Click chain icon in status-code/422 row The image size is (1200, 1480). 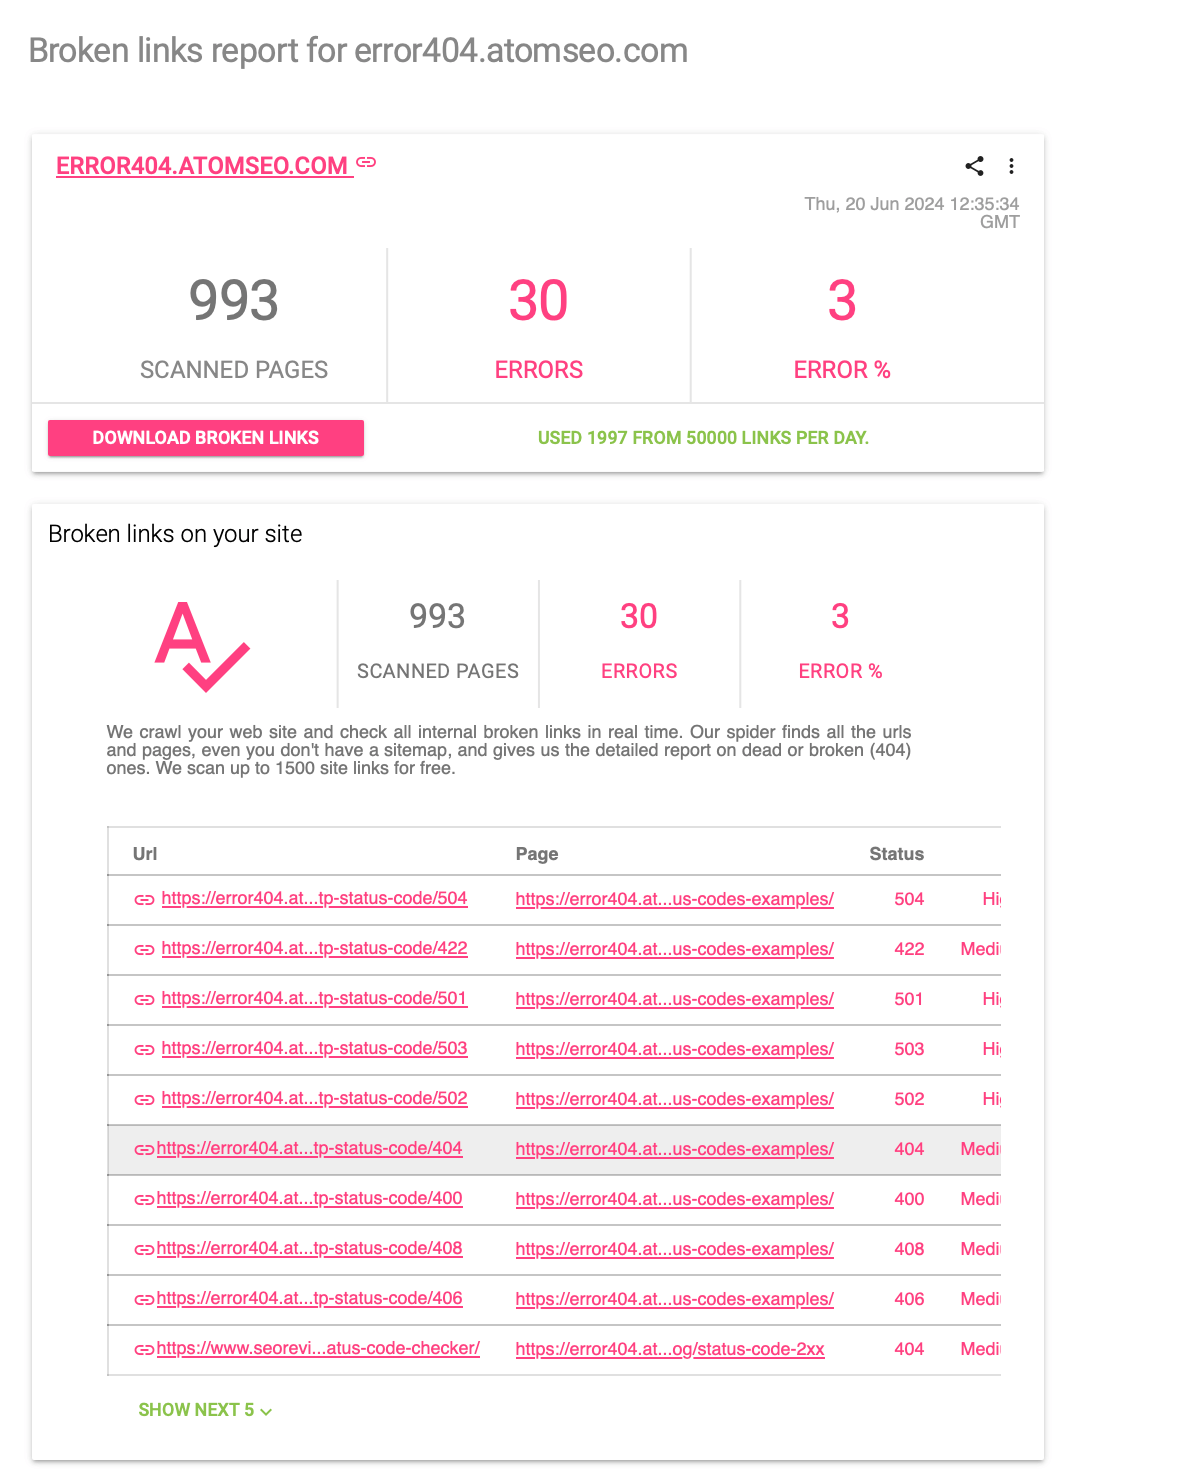(144, 949)
